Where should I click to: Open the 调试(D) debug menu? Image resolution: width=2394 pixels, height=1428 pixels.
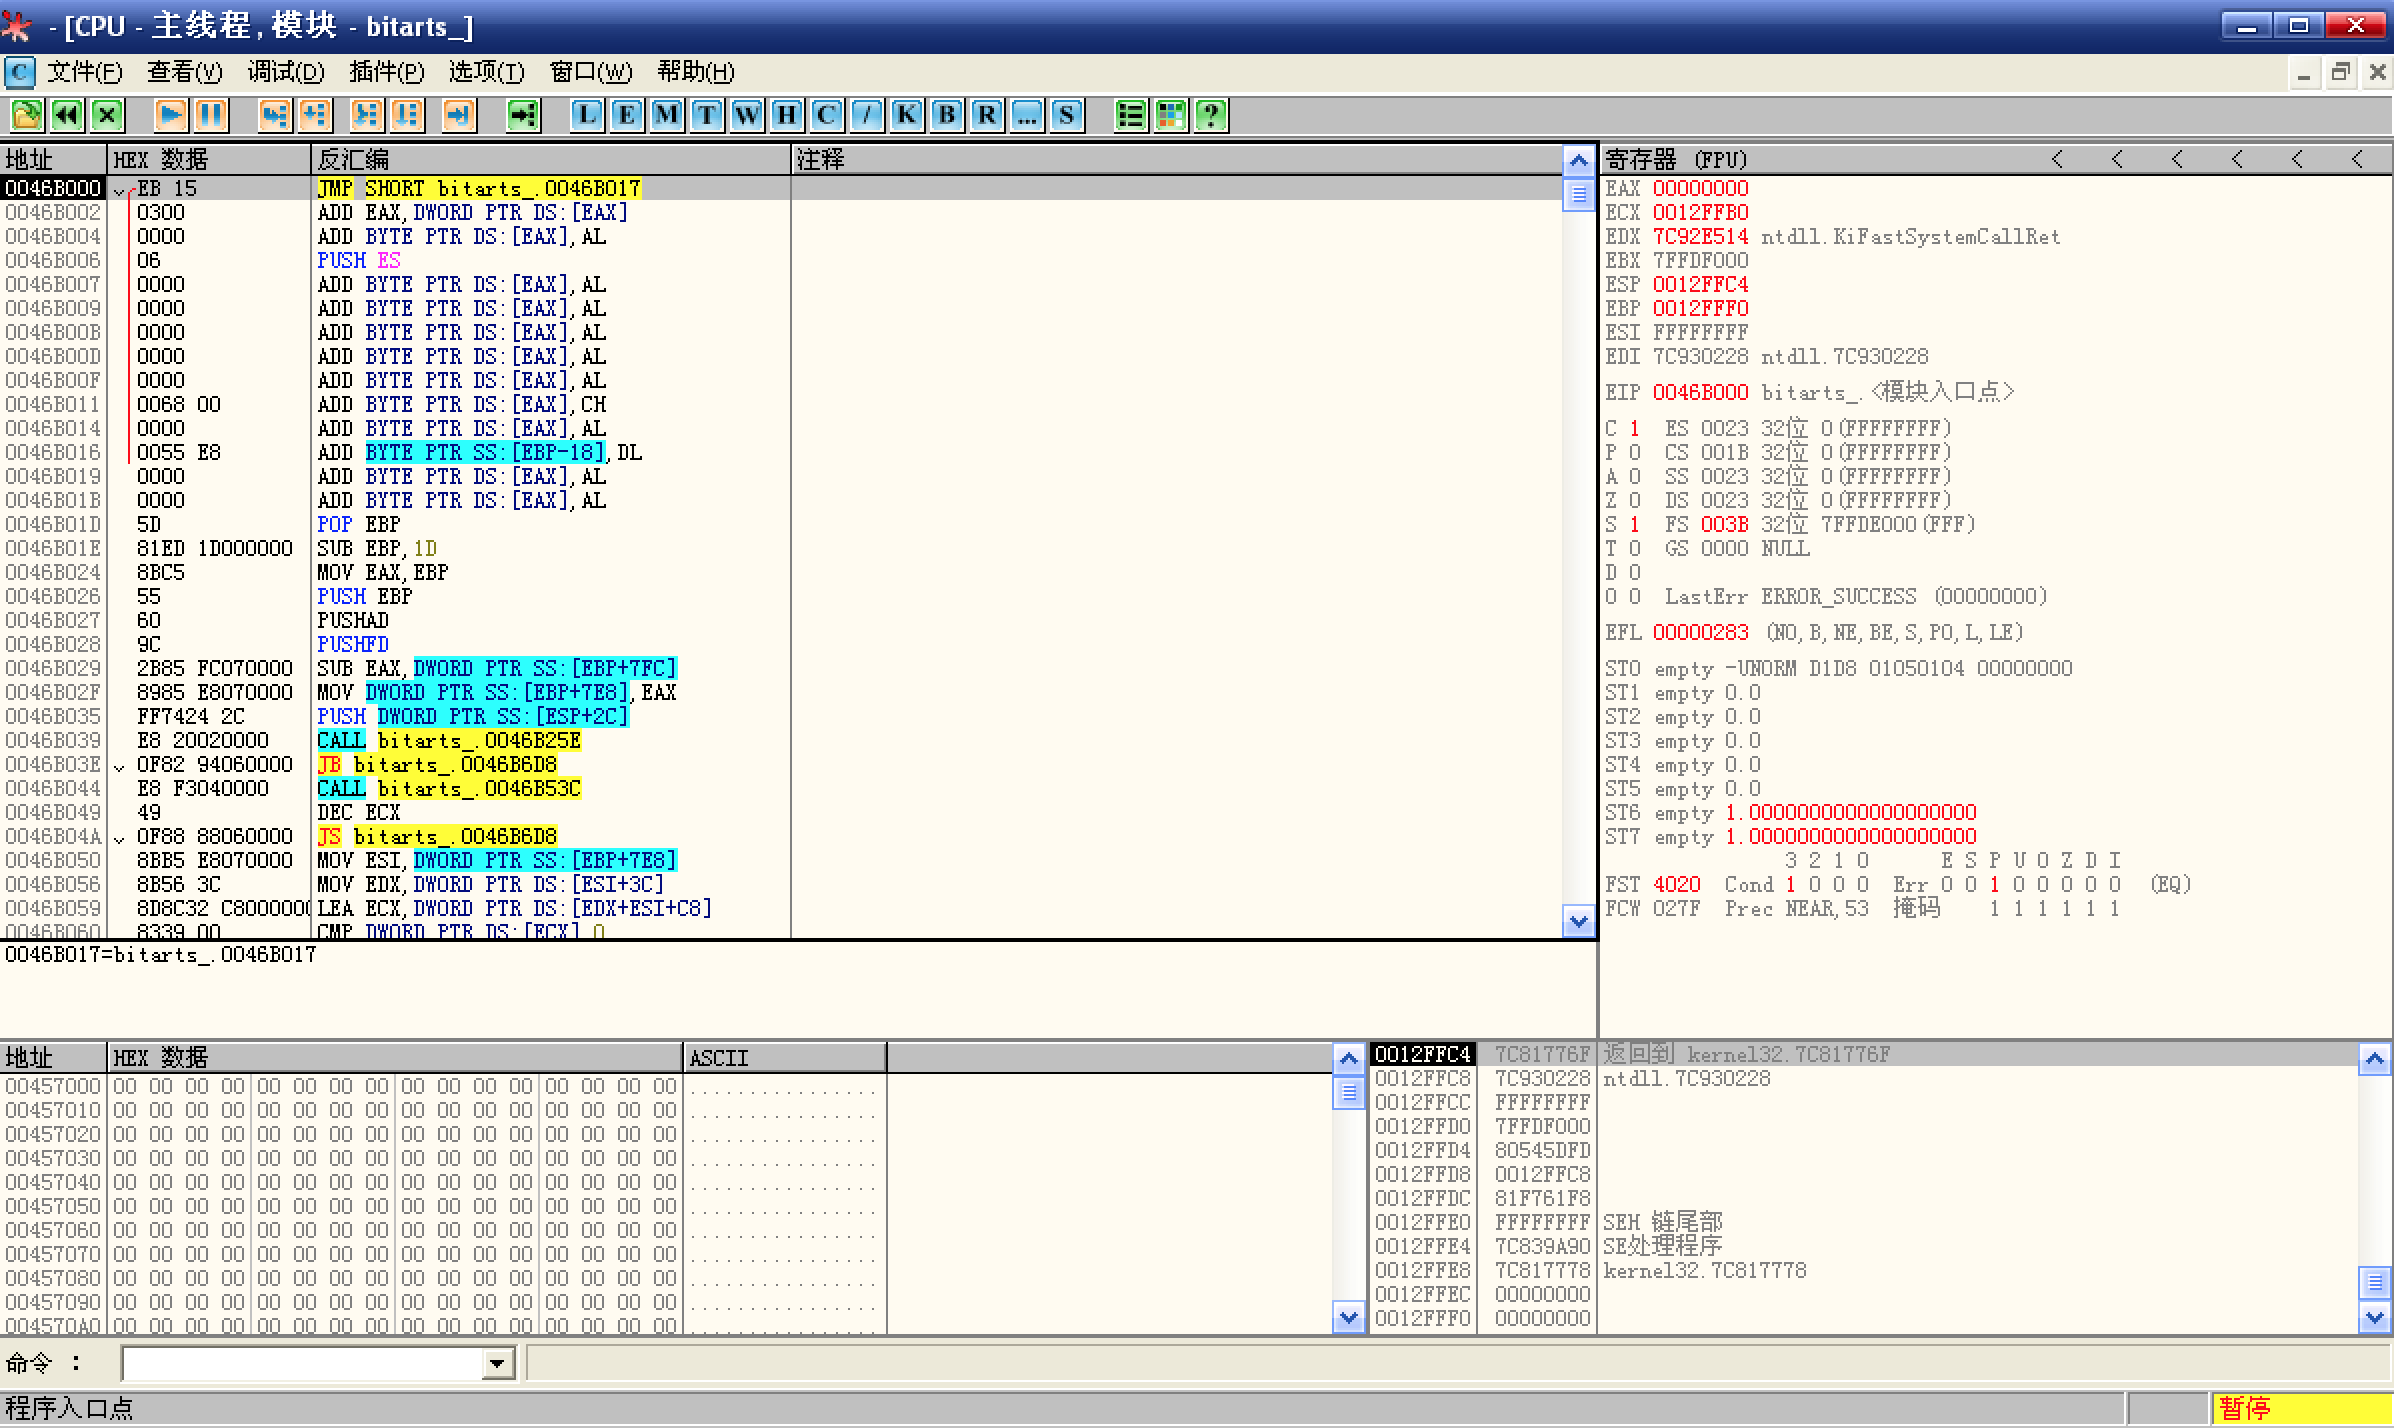[286, 72]
